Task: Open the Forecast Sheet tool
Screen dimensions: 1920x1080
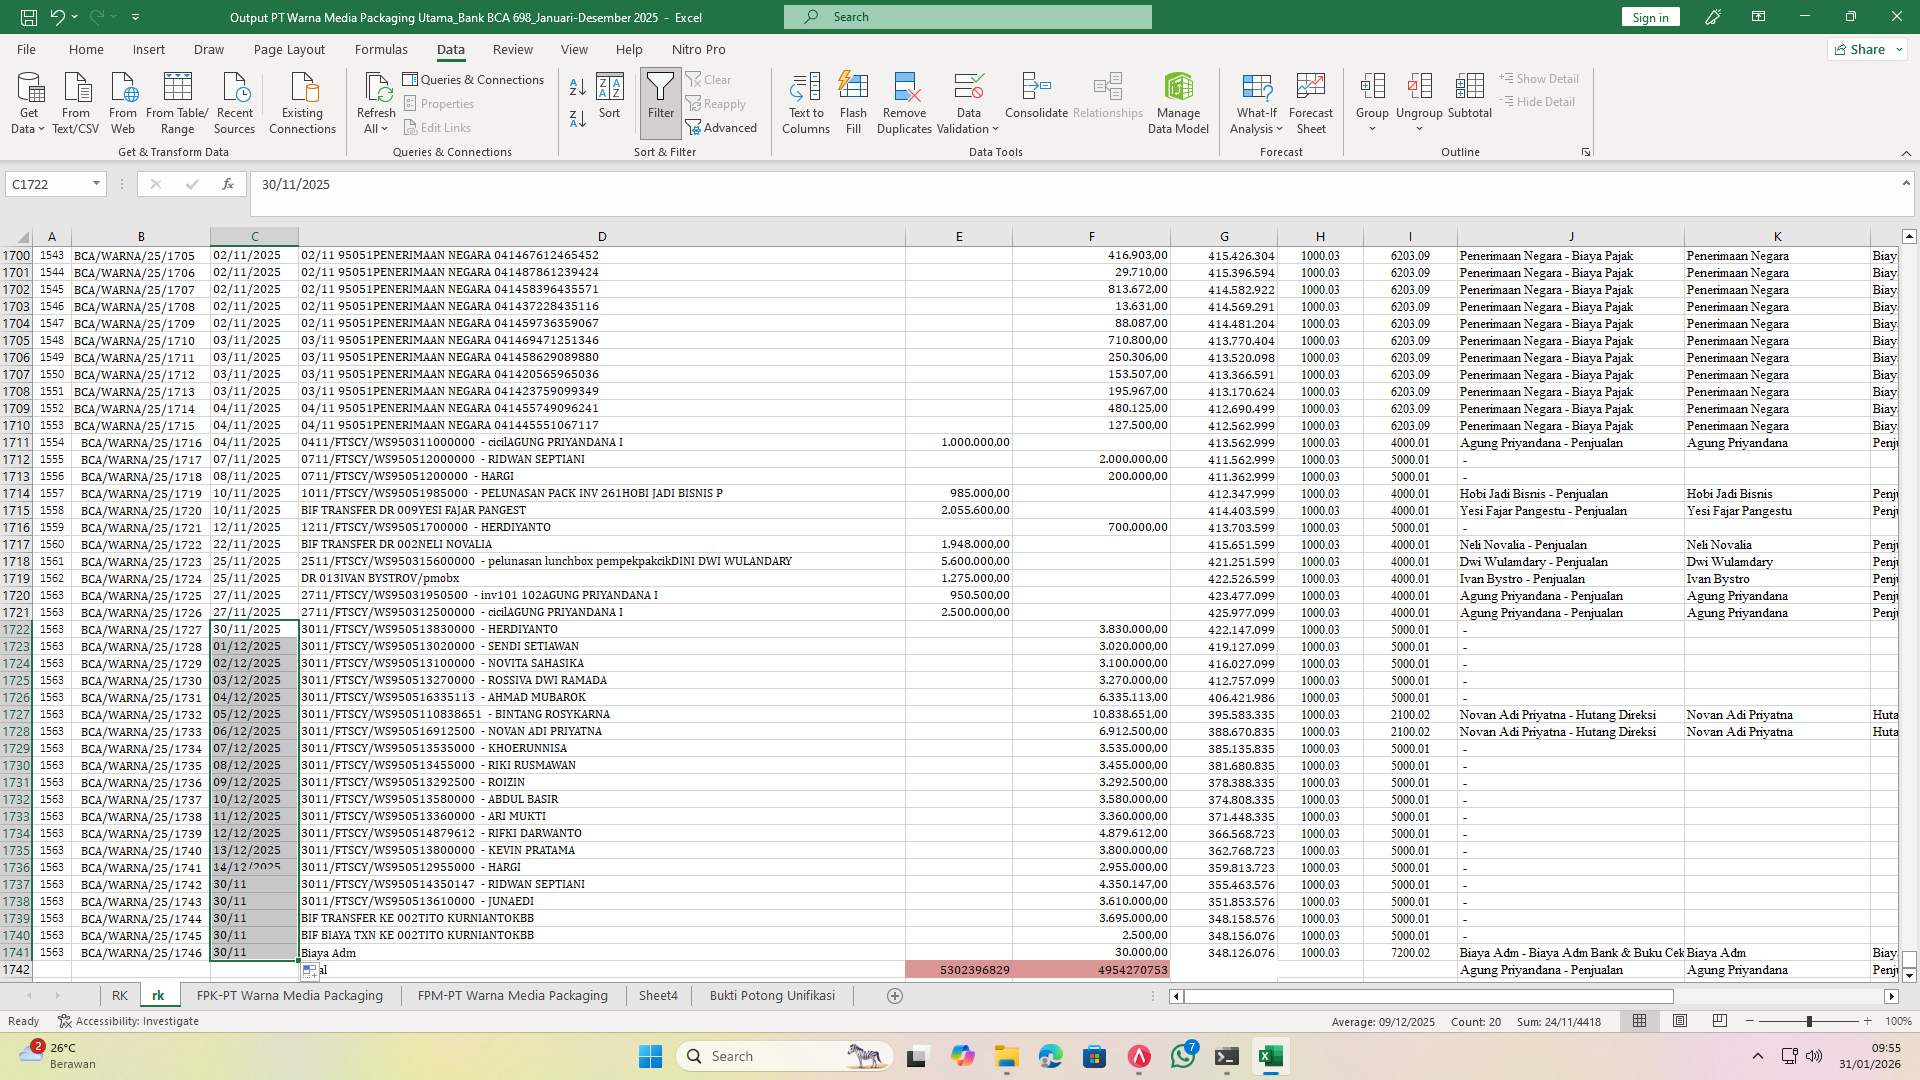Action: [1310, 100]
